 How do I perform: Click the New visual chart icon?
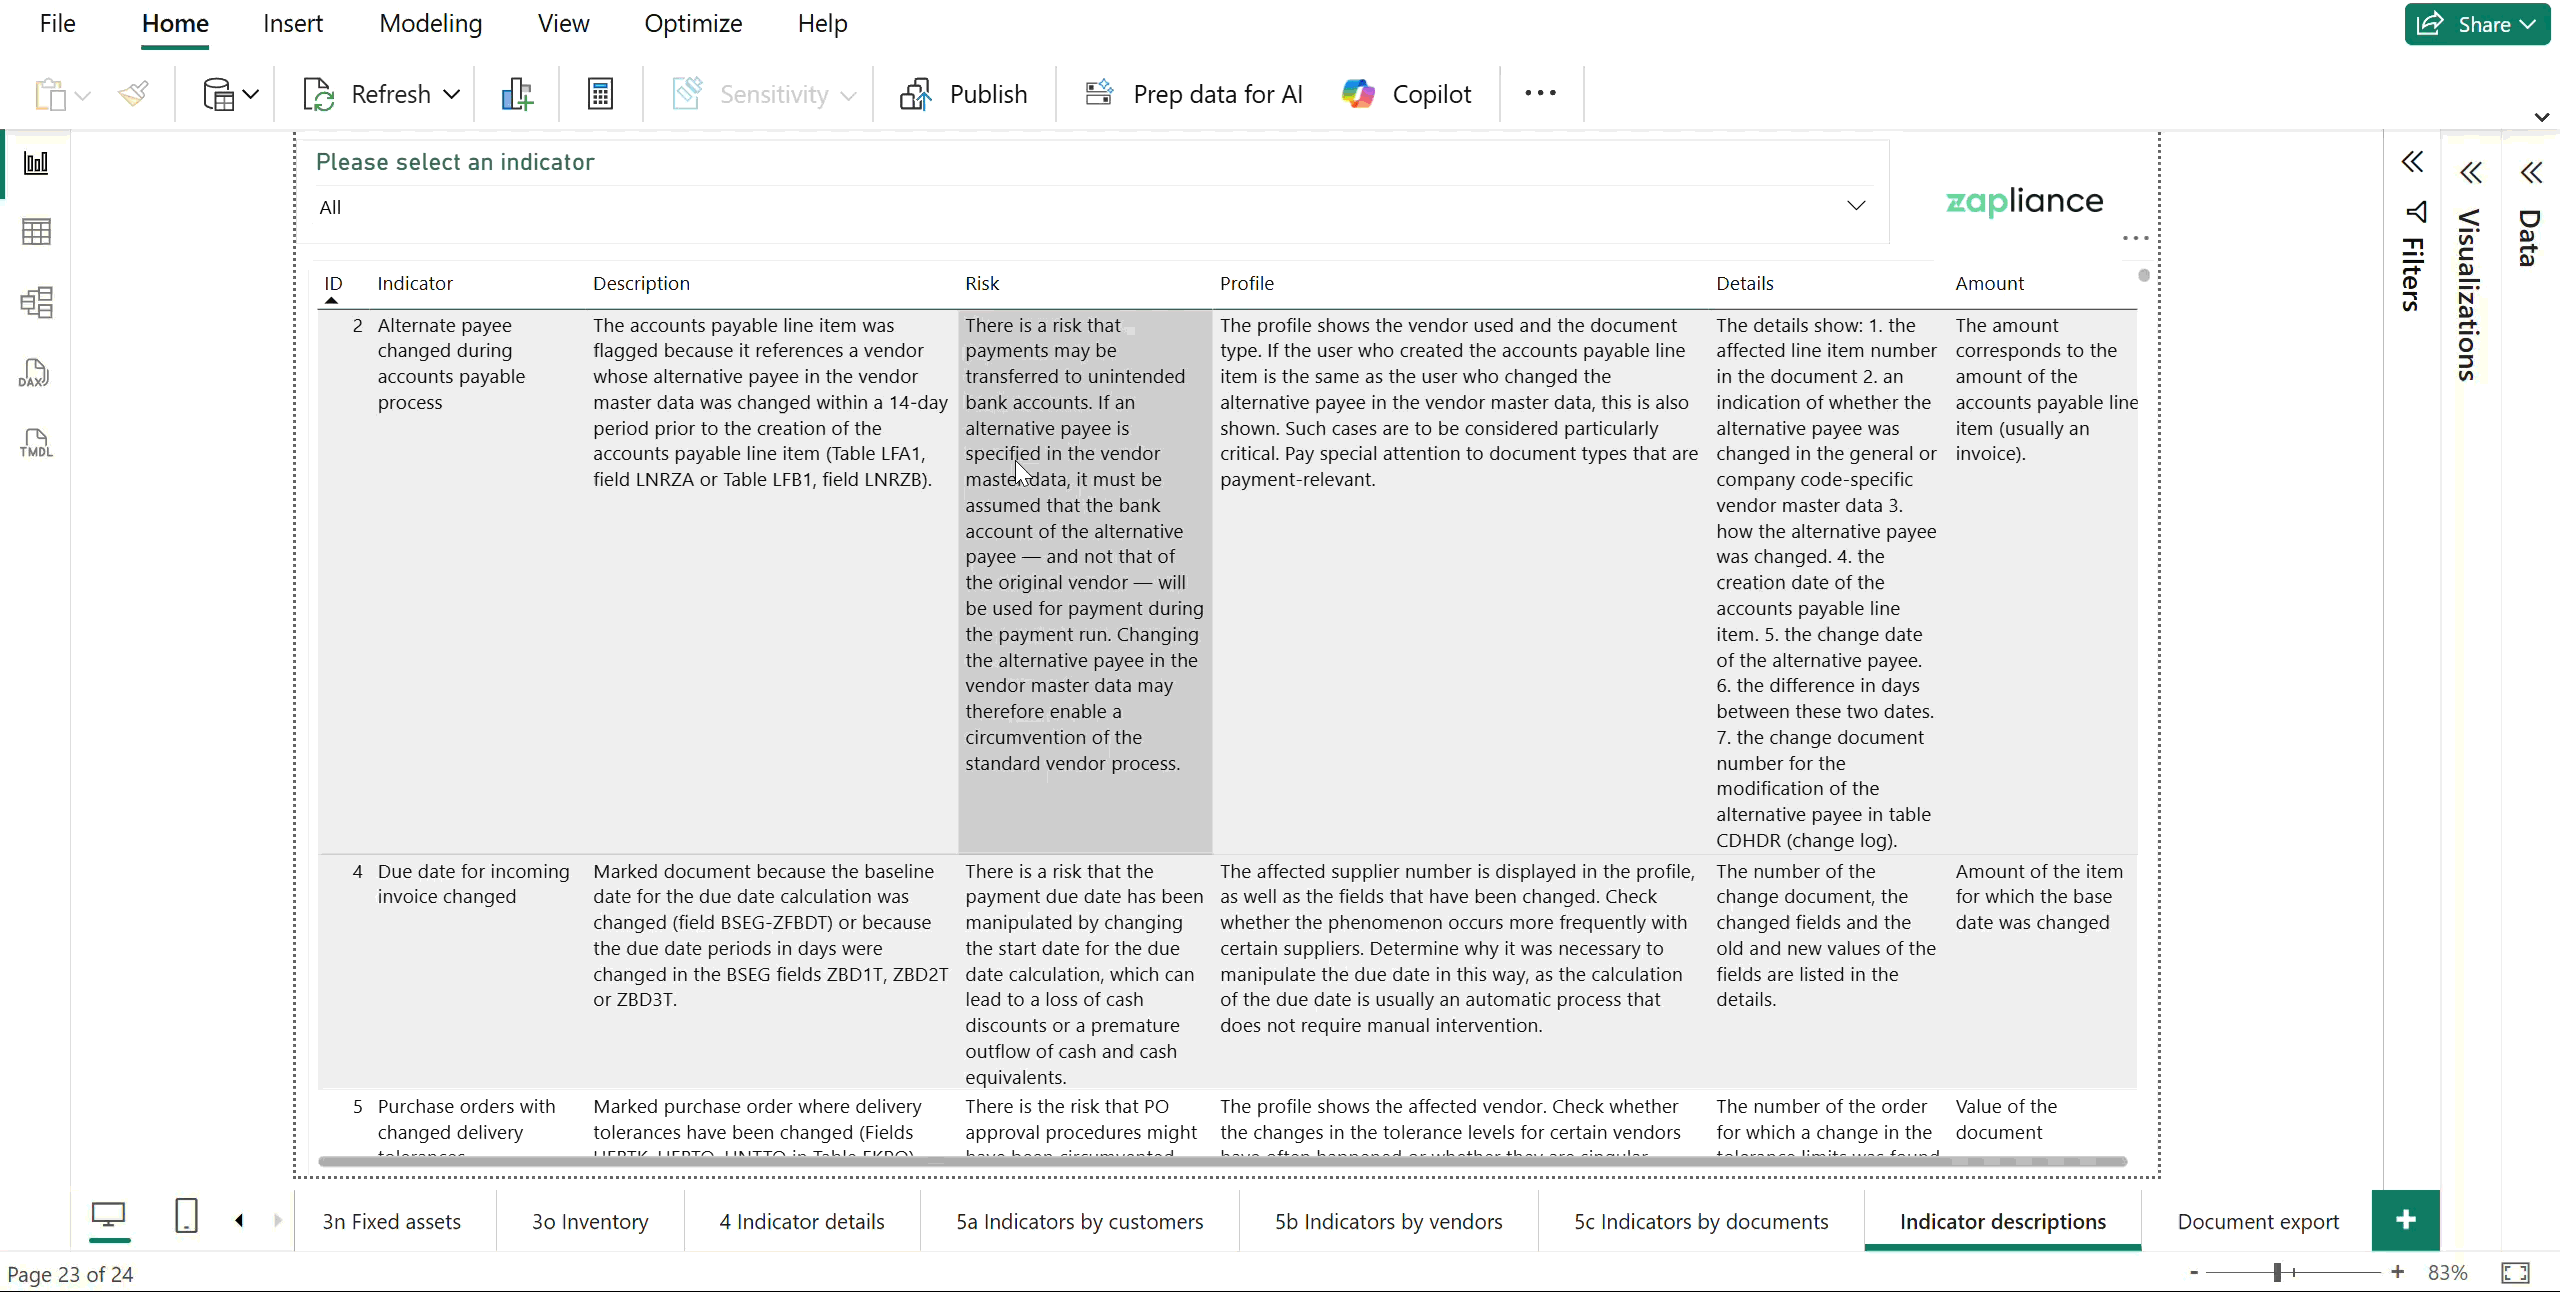pyautogui.click(x=517, y=94)
